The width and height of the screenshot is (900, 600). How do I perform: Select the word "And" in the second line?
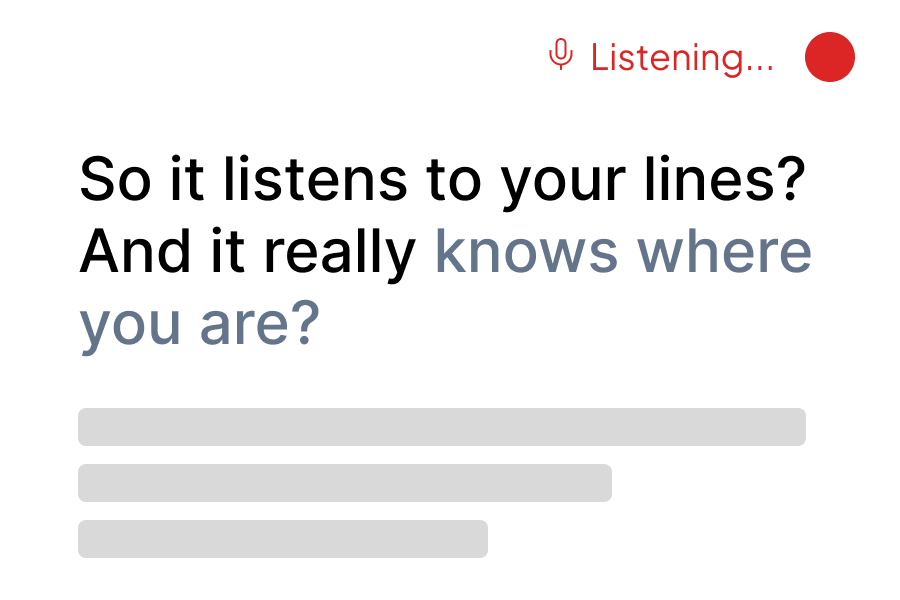(x=135, y=251)
